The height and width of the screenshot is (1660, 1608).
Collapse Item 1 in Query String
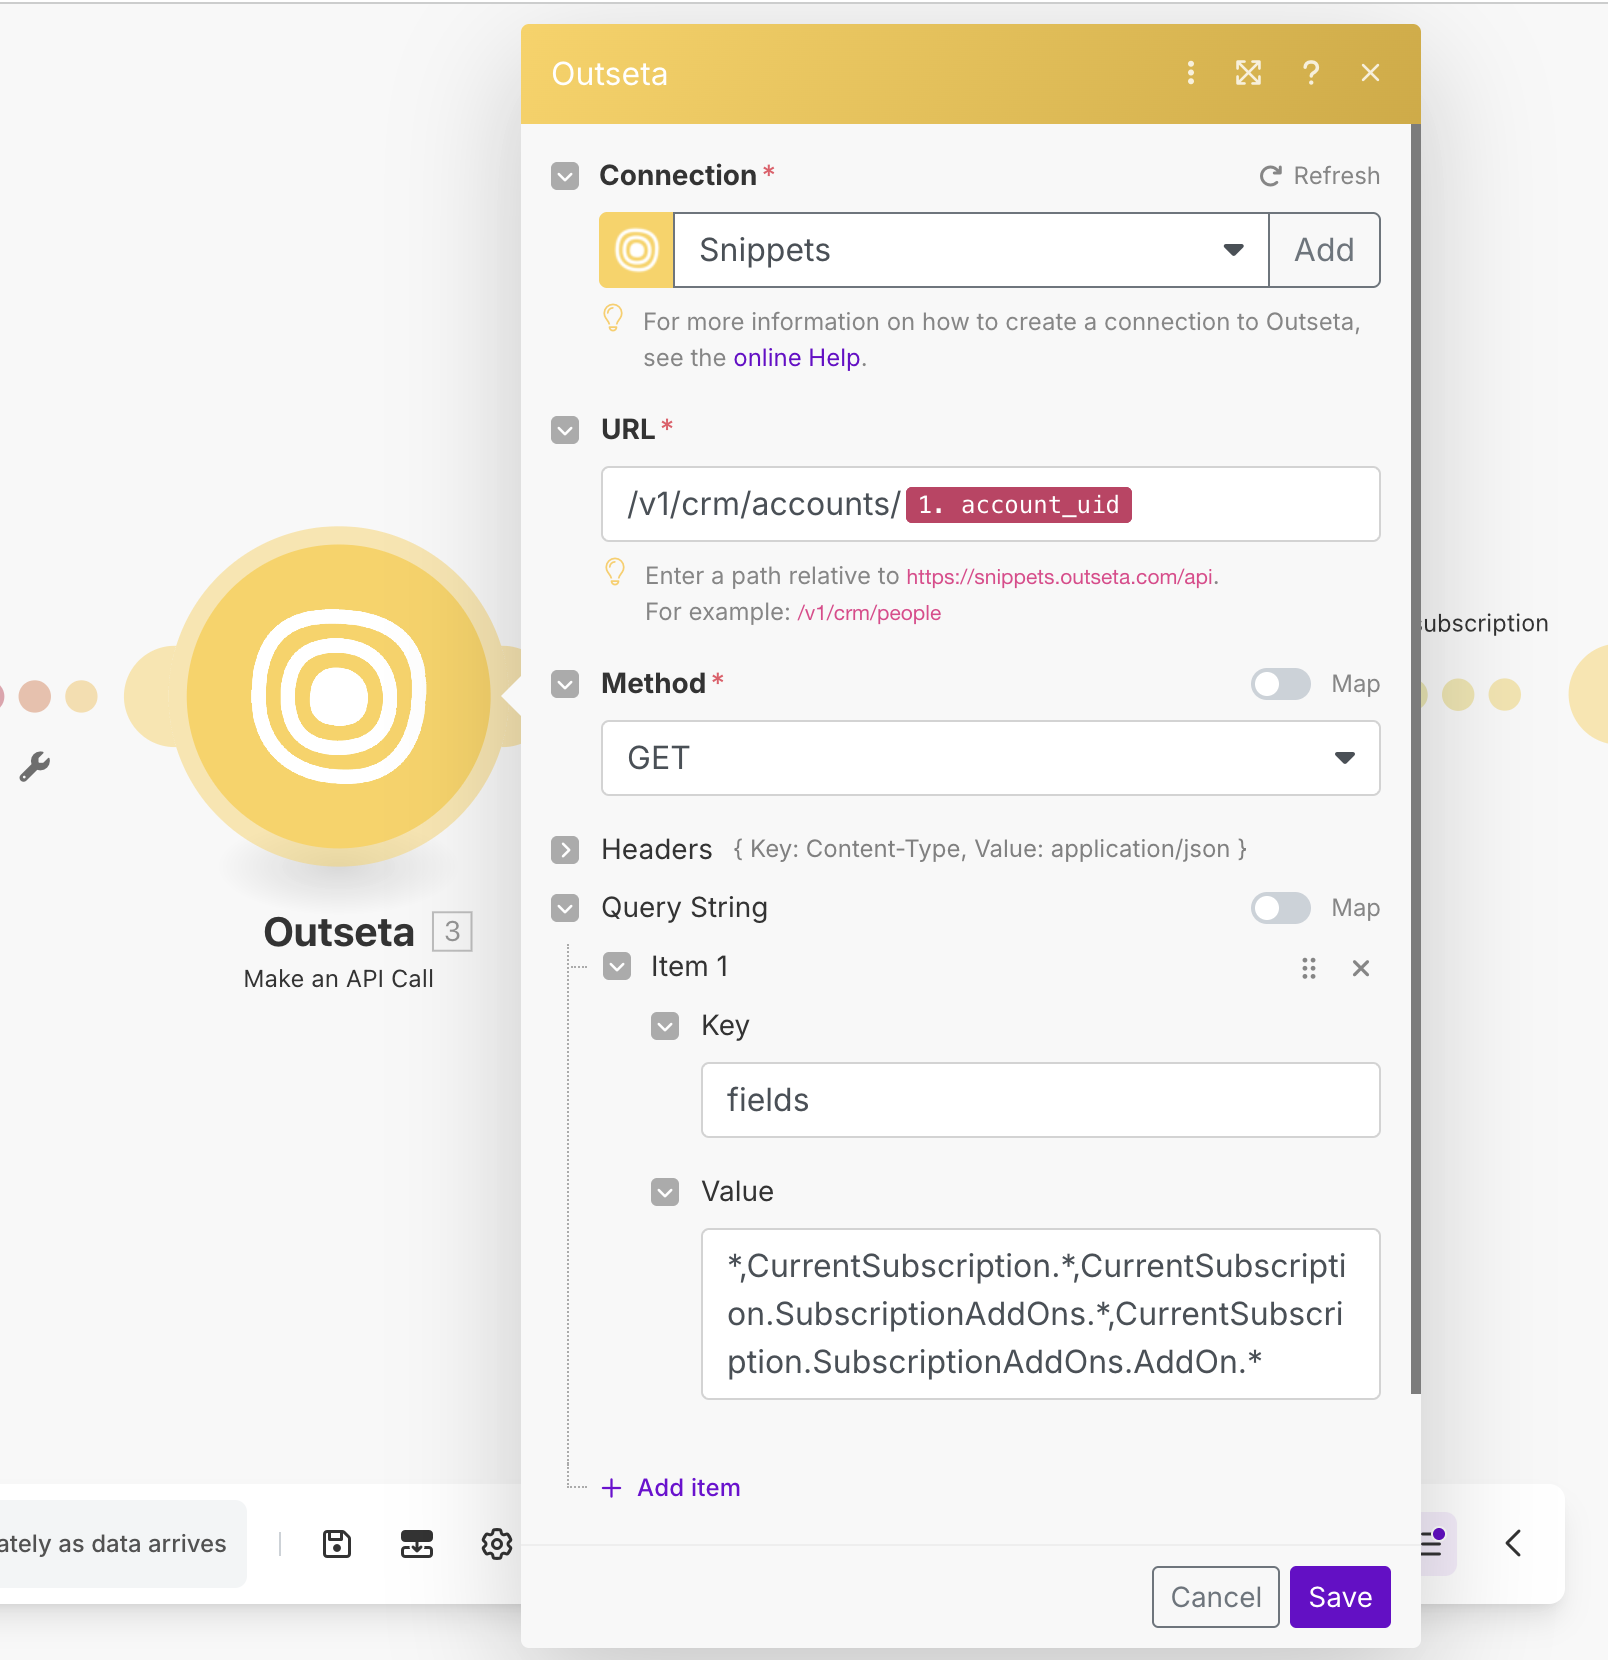tap(617, 966)
